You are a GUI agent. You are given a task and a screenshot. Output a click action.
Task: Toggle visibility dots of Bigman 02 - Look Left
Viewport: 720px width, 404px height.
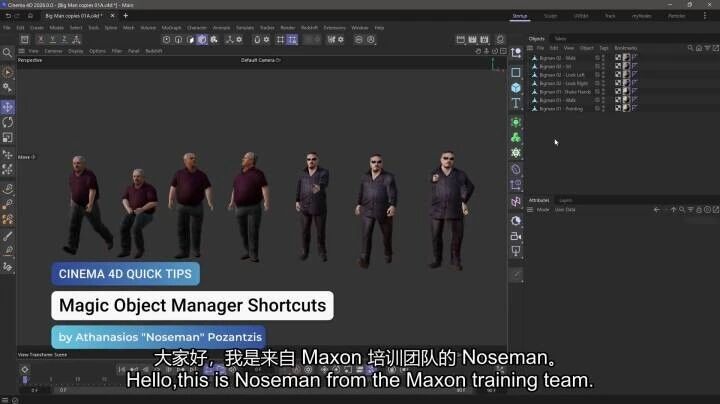point(603,75)
